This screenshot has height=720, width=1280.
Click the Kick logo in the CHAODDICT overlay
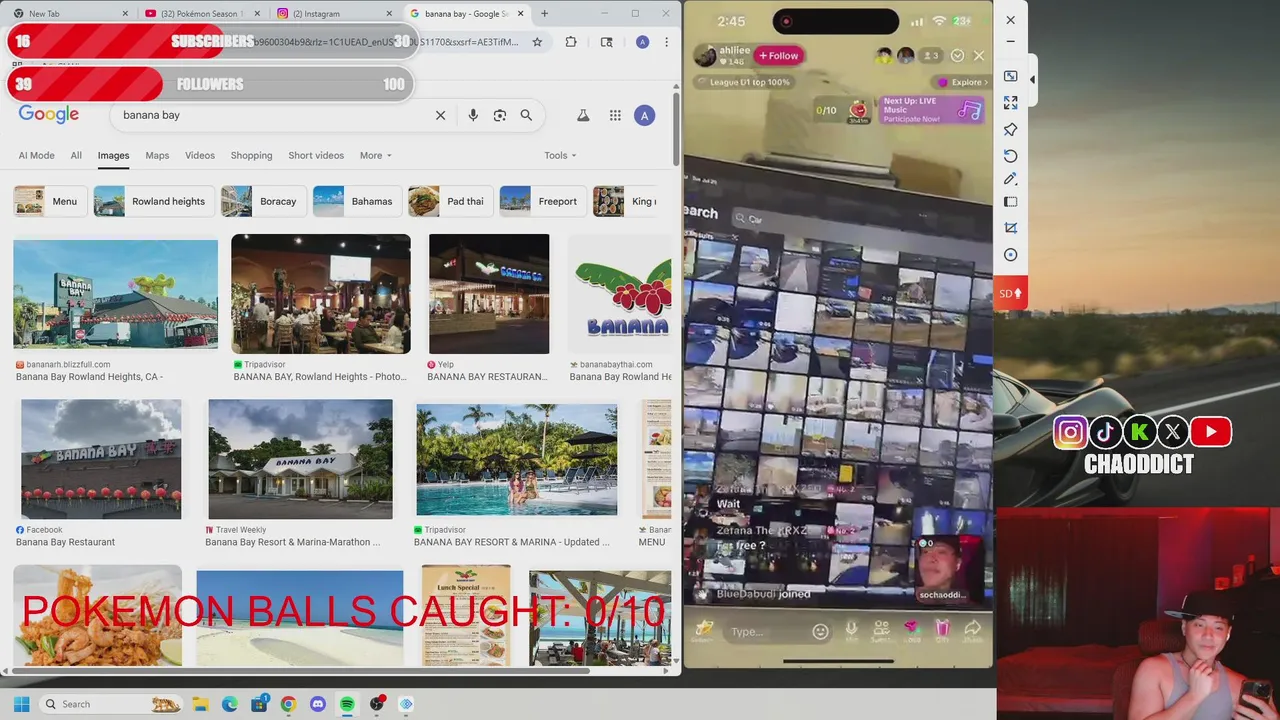click(1140, 432)
